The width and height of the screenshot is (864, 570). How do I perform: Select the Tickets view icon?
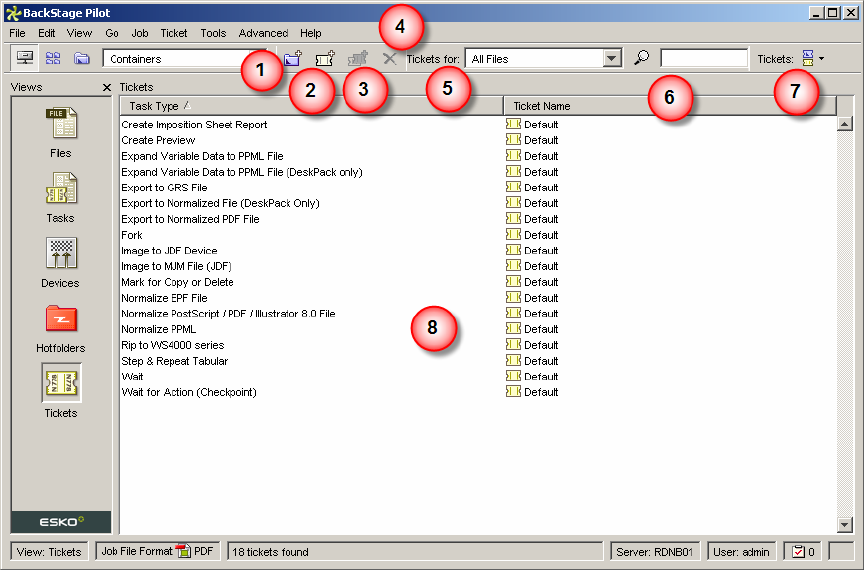(x=61, y=383)
